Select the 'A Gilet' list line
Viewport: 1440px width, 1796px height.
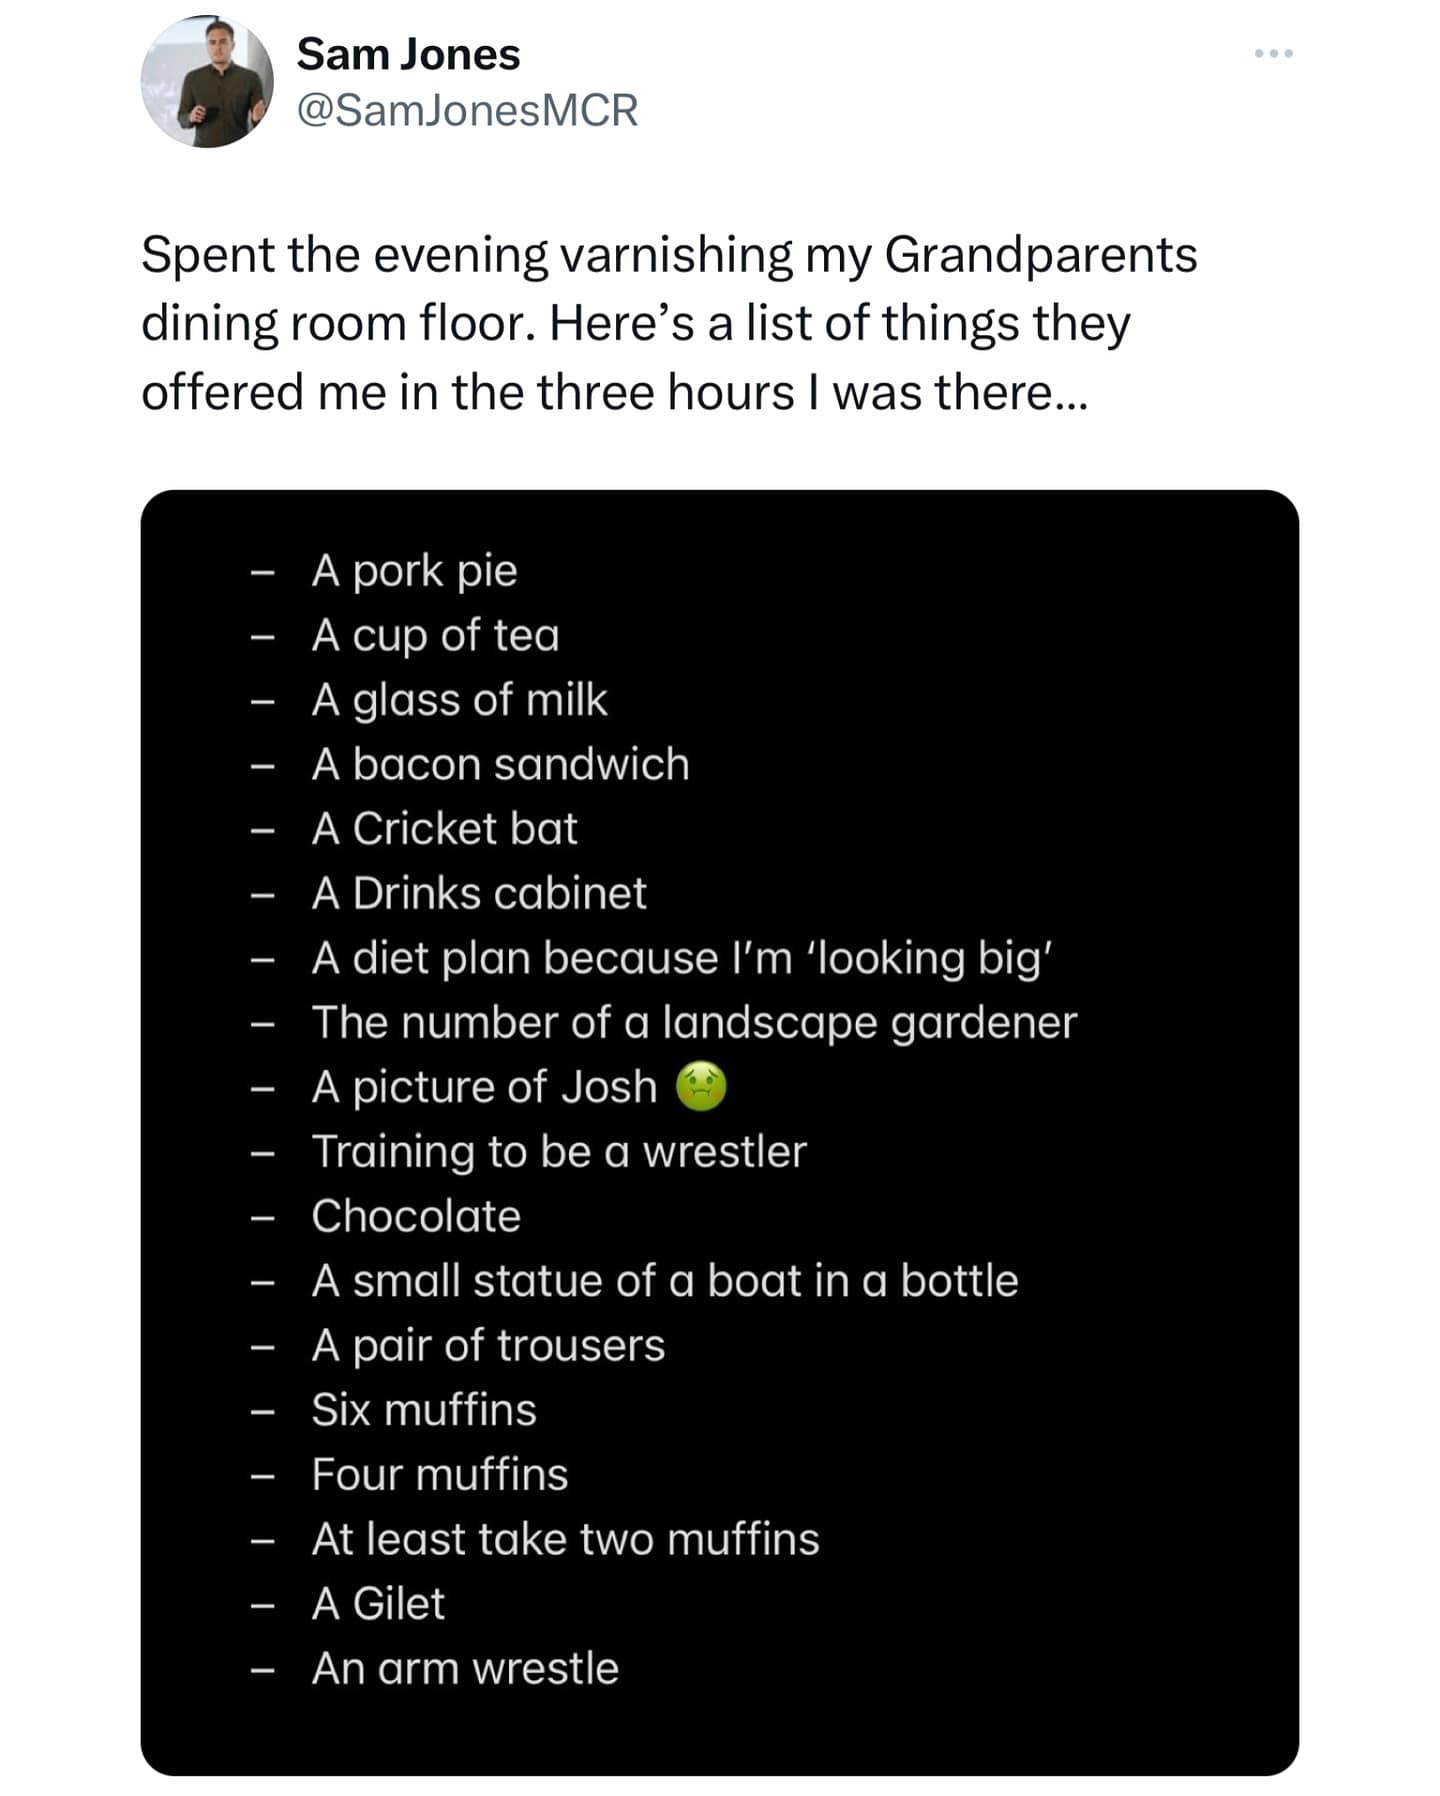point(378,1604)
